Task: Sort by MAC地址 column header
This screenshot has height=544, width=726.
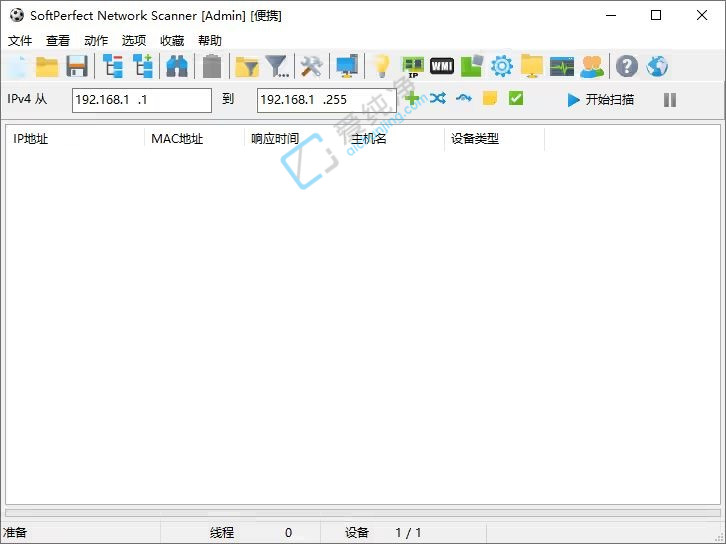Action: (x=194, y=138)
